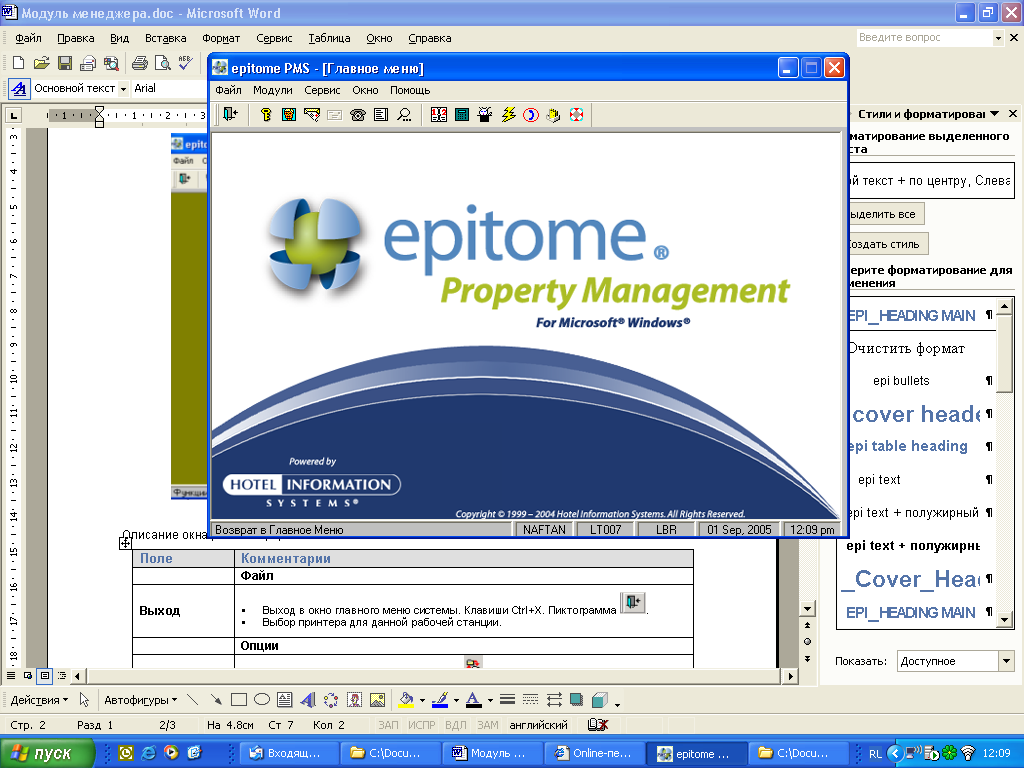
Task: Select the Arrow drawing tool
Action: [216, 700]
